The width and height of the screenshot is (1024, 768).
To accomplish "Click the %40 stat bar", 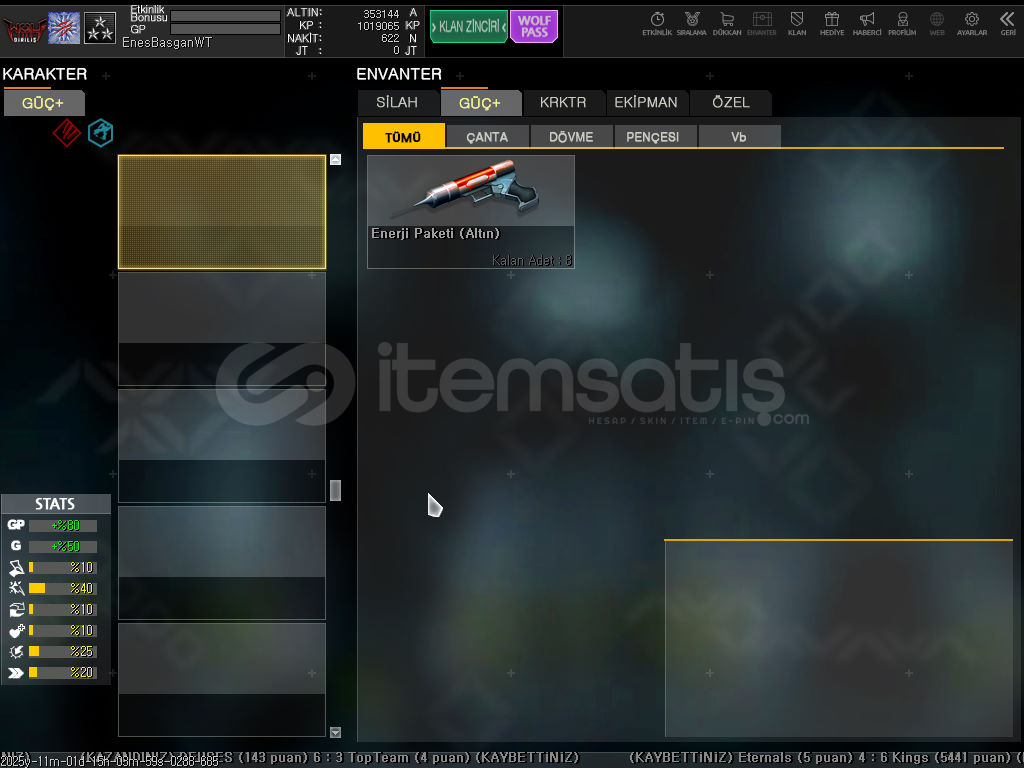I will coord(63,588).
